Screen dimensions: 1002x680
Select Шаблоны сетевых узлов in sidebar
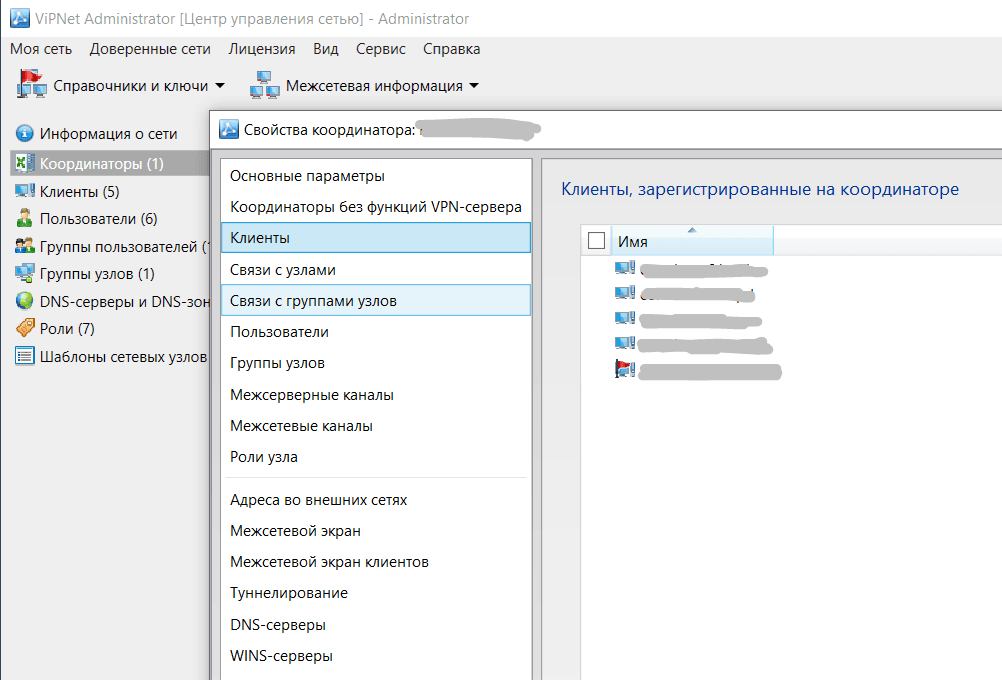[122, 356]
